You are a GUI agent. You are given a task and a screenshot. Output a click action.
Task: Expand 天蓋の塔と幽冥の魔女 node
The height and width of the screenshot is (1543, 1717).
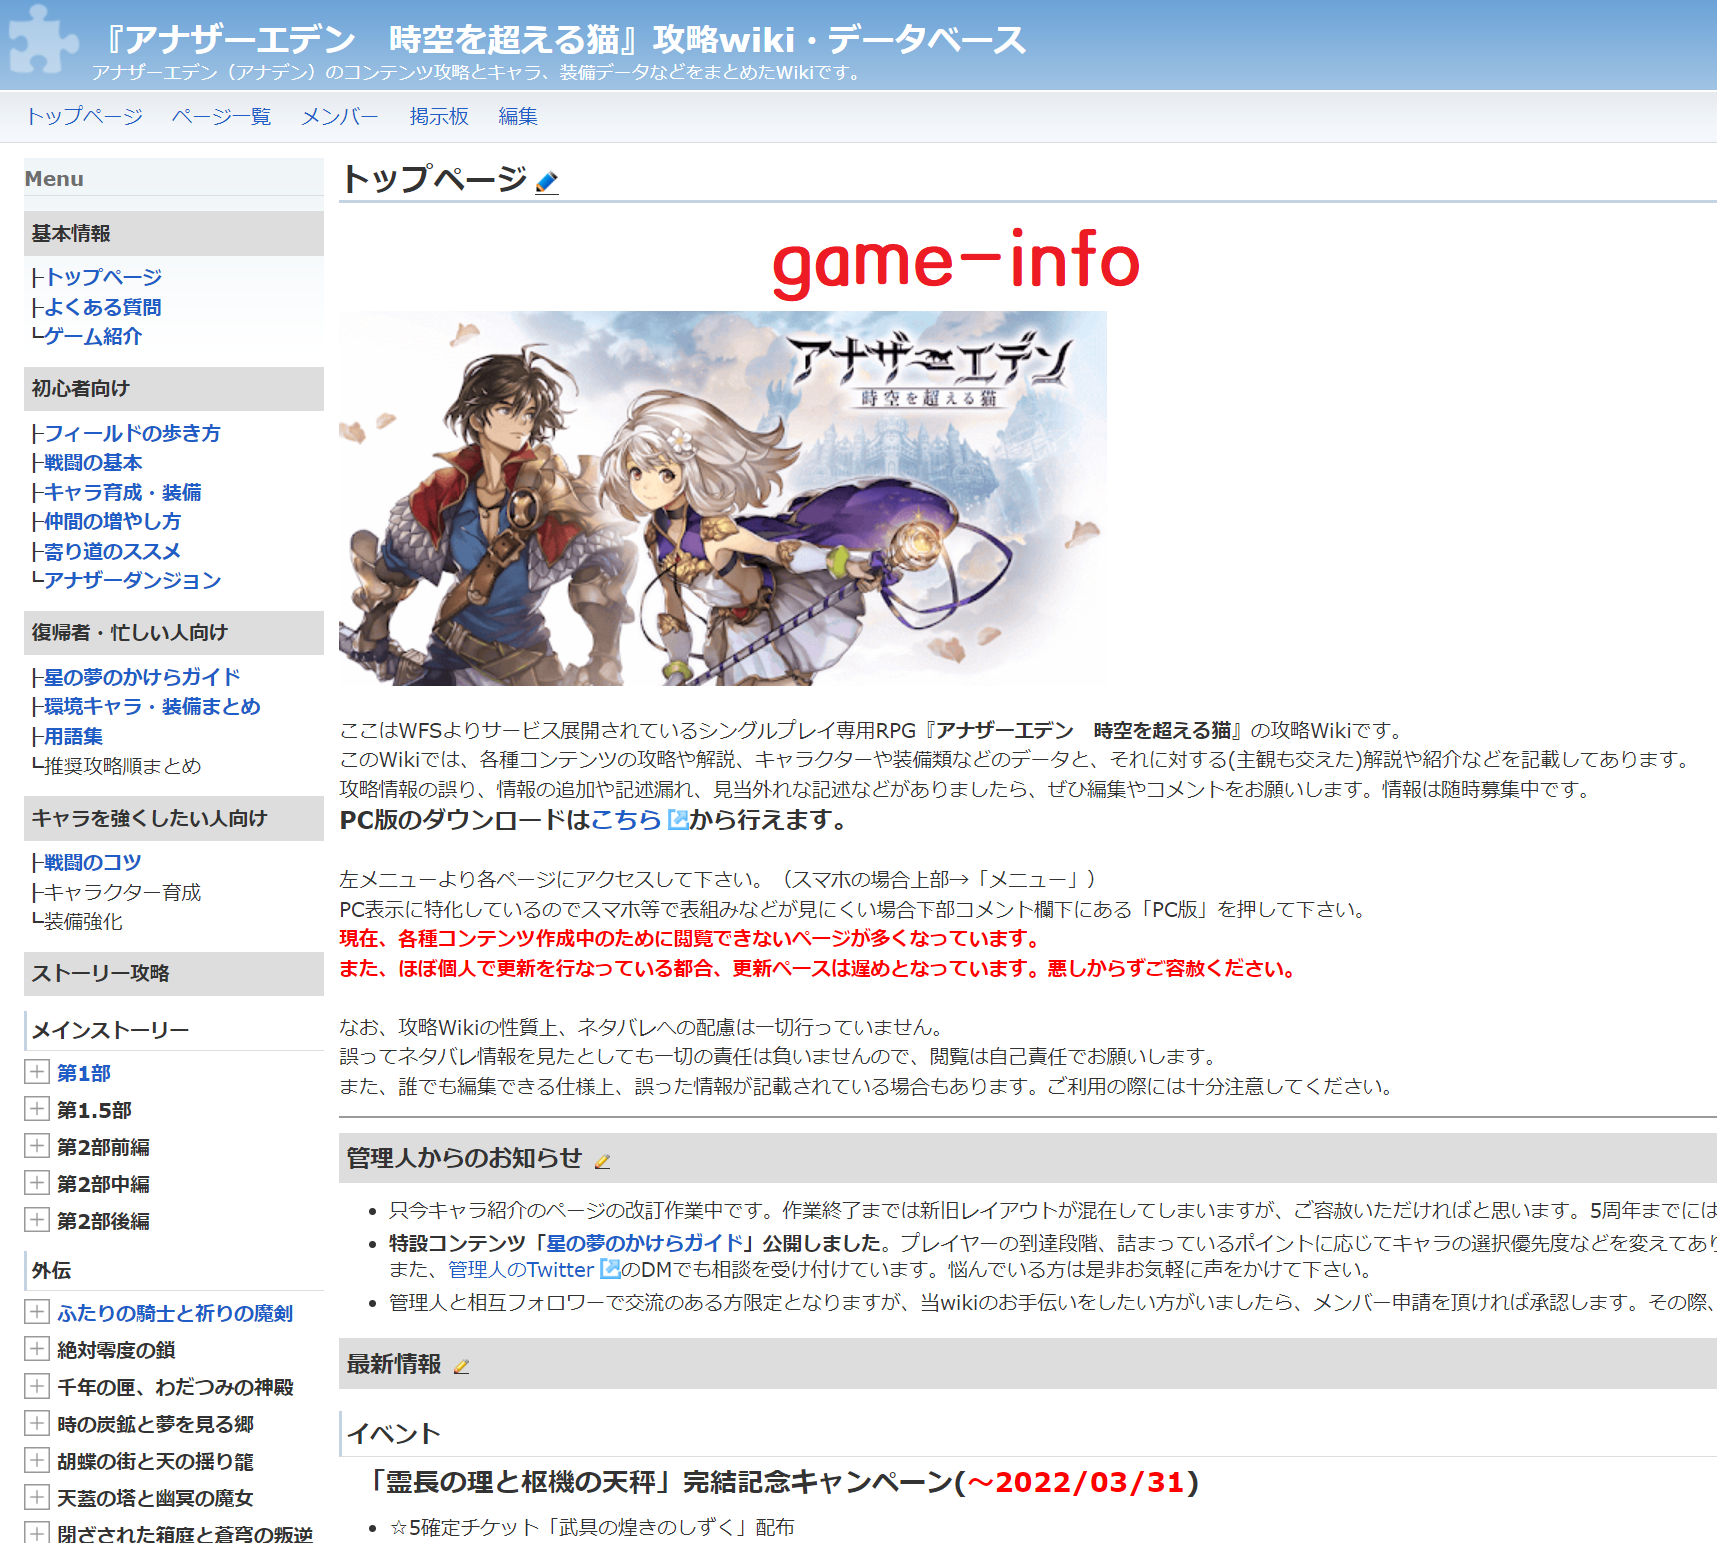point(37,1497)
